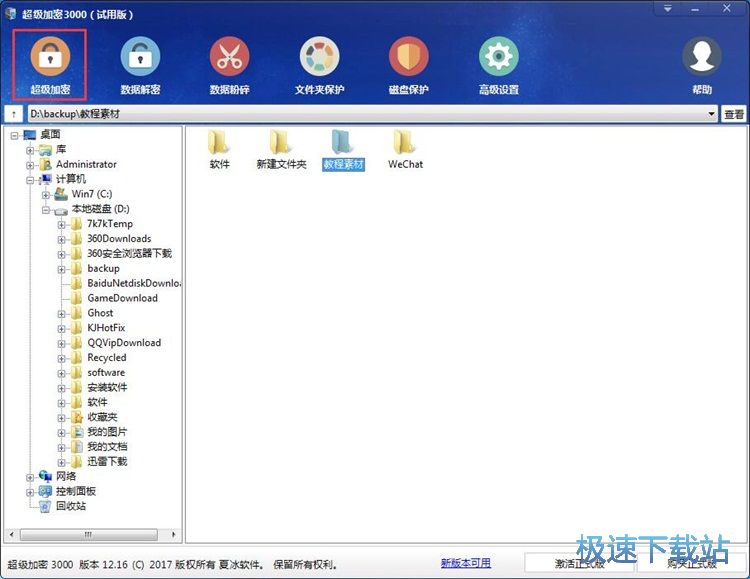Collapse the 桌面 tree node

(14, 135)
